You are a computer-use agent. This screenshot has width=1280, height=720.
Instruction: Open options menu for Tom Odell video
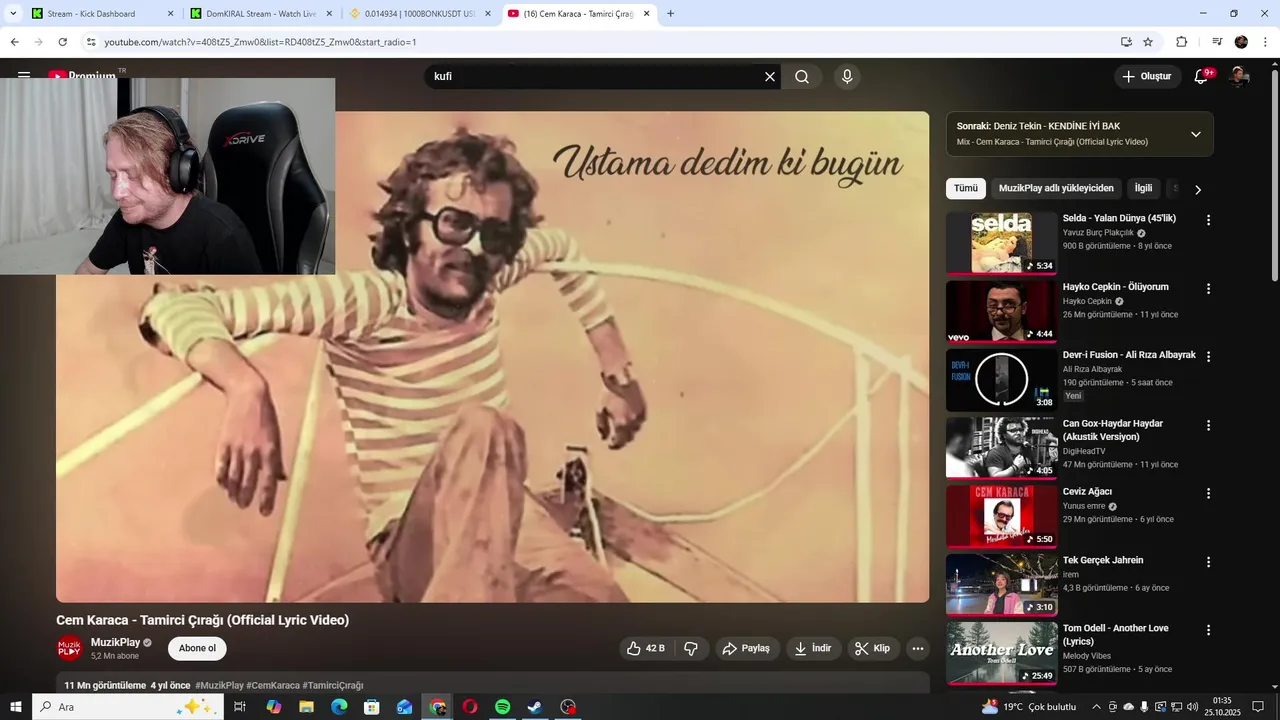pyautogui.click(x=1208, y=630)
